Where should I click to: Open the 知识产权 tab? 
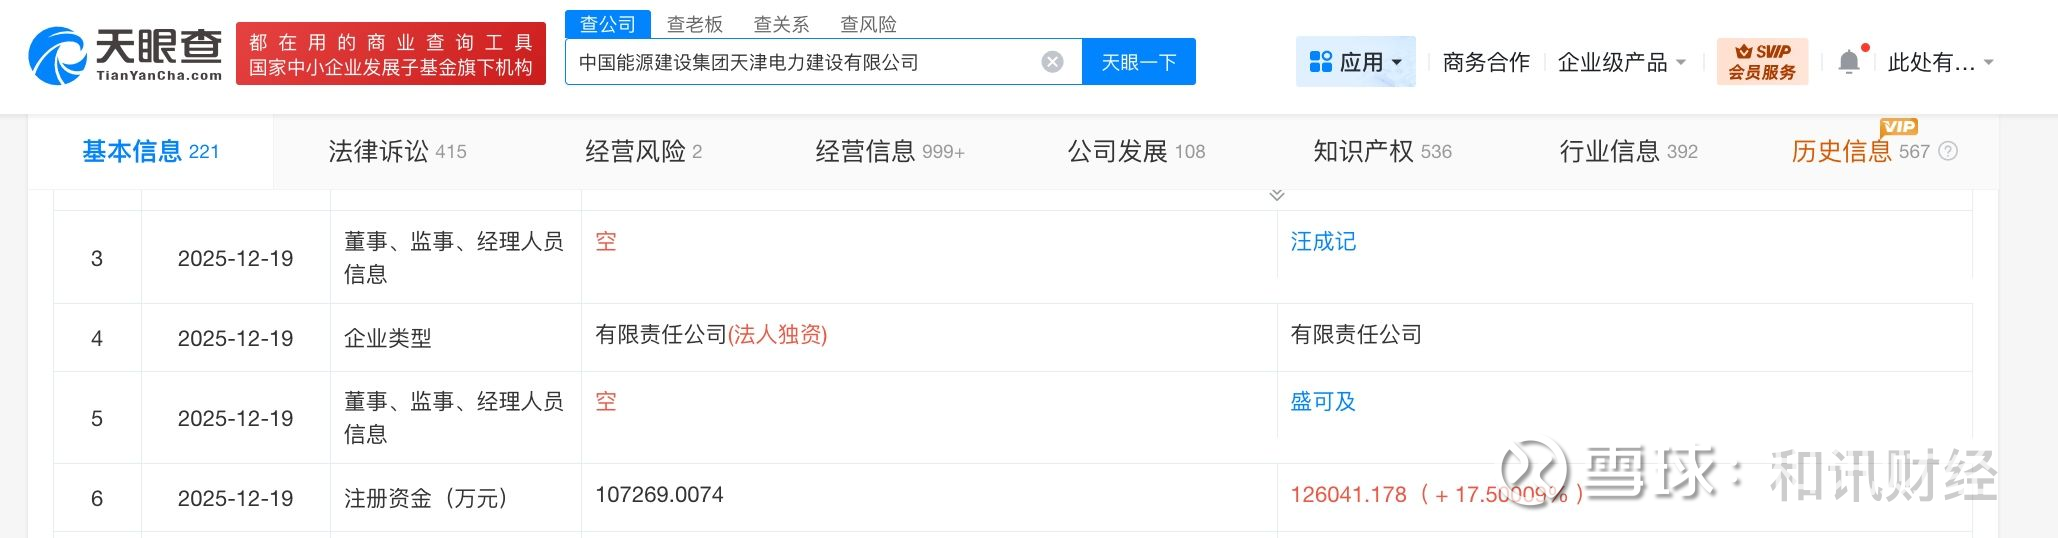(x=1381, y=151)
